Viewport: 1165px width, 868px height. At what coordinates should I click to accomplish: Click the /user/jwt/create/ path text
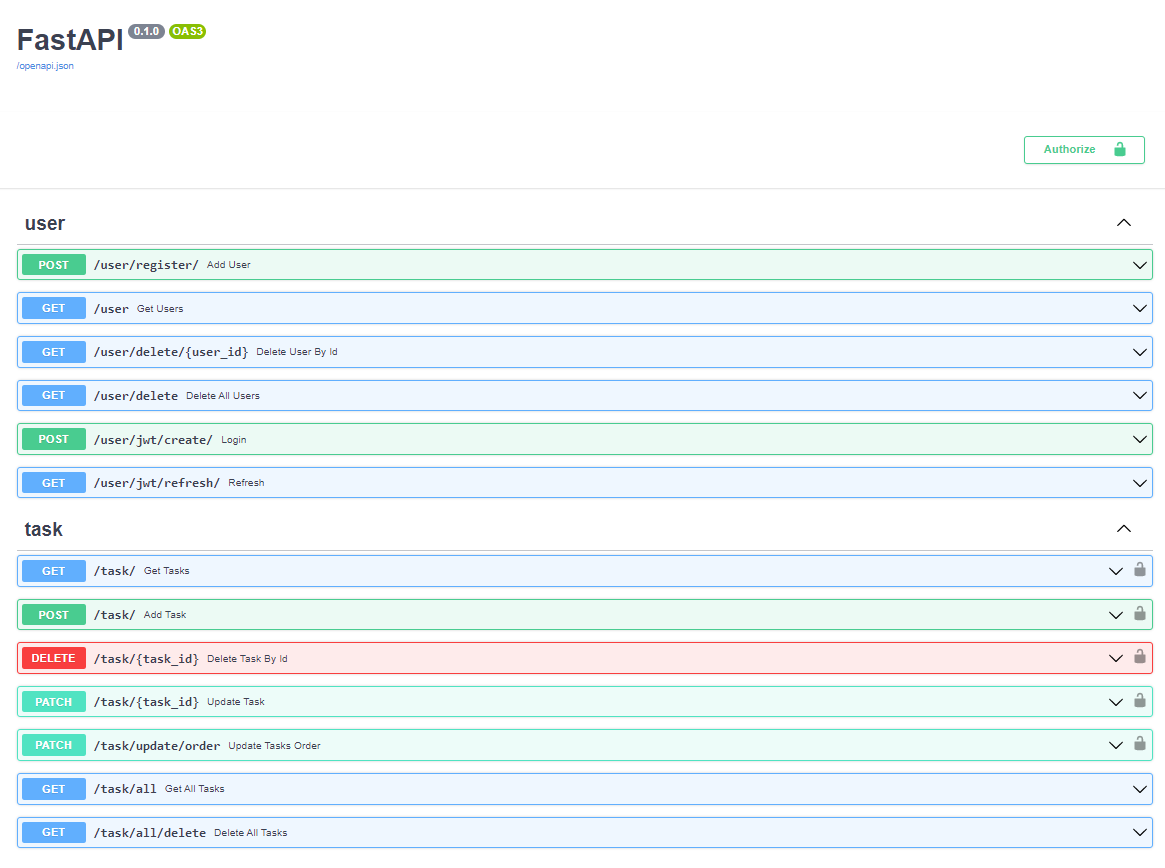tap(153, 440)
